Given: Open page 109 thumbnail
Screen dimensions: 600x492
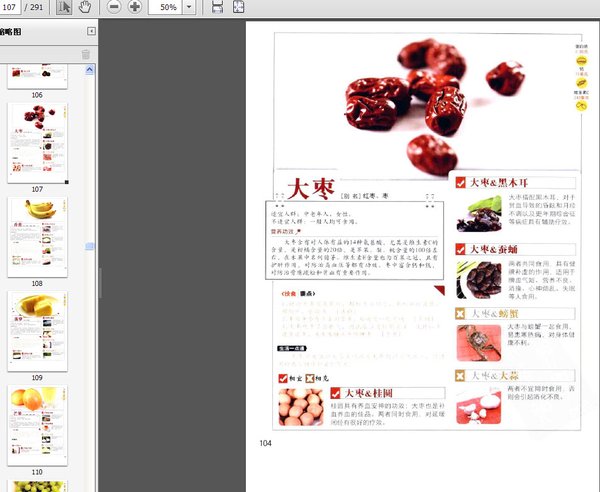Looking at the screenshot, I should click(37, 331).
